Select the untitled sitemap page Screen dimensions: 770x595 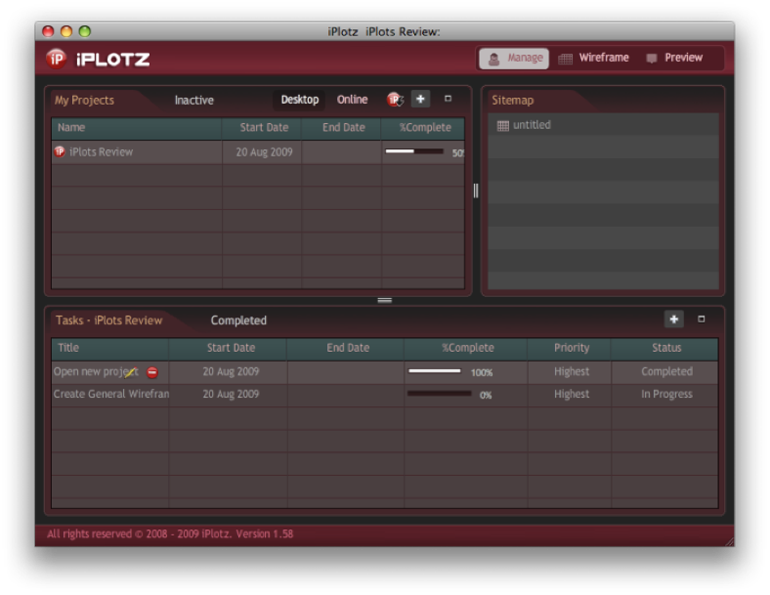click(x=603, y=125)
